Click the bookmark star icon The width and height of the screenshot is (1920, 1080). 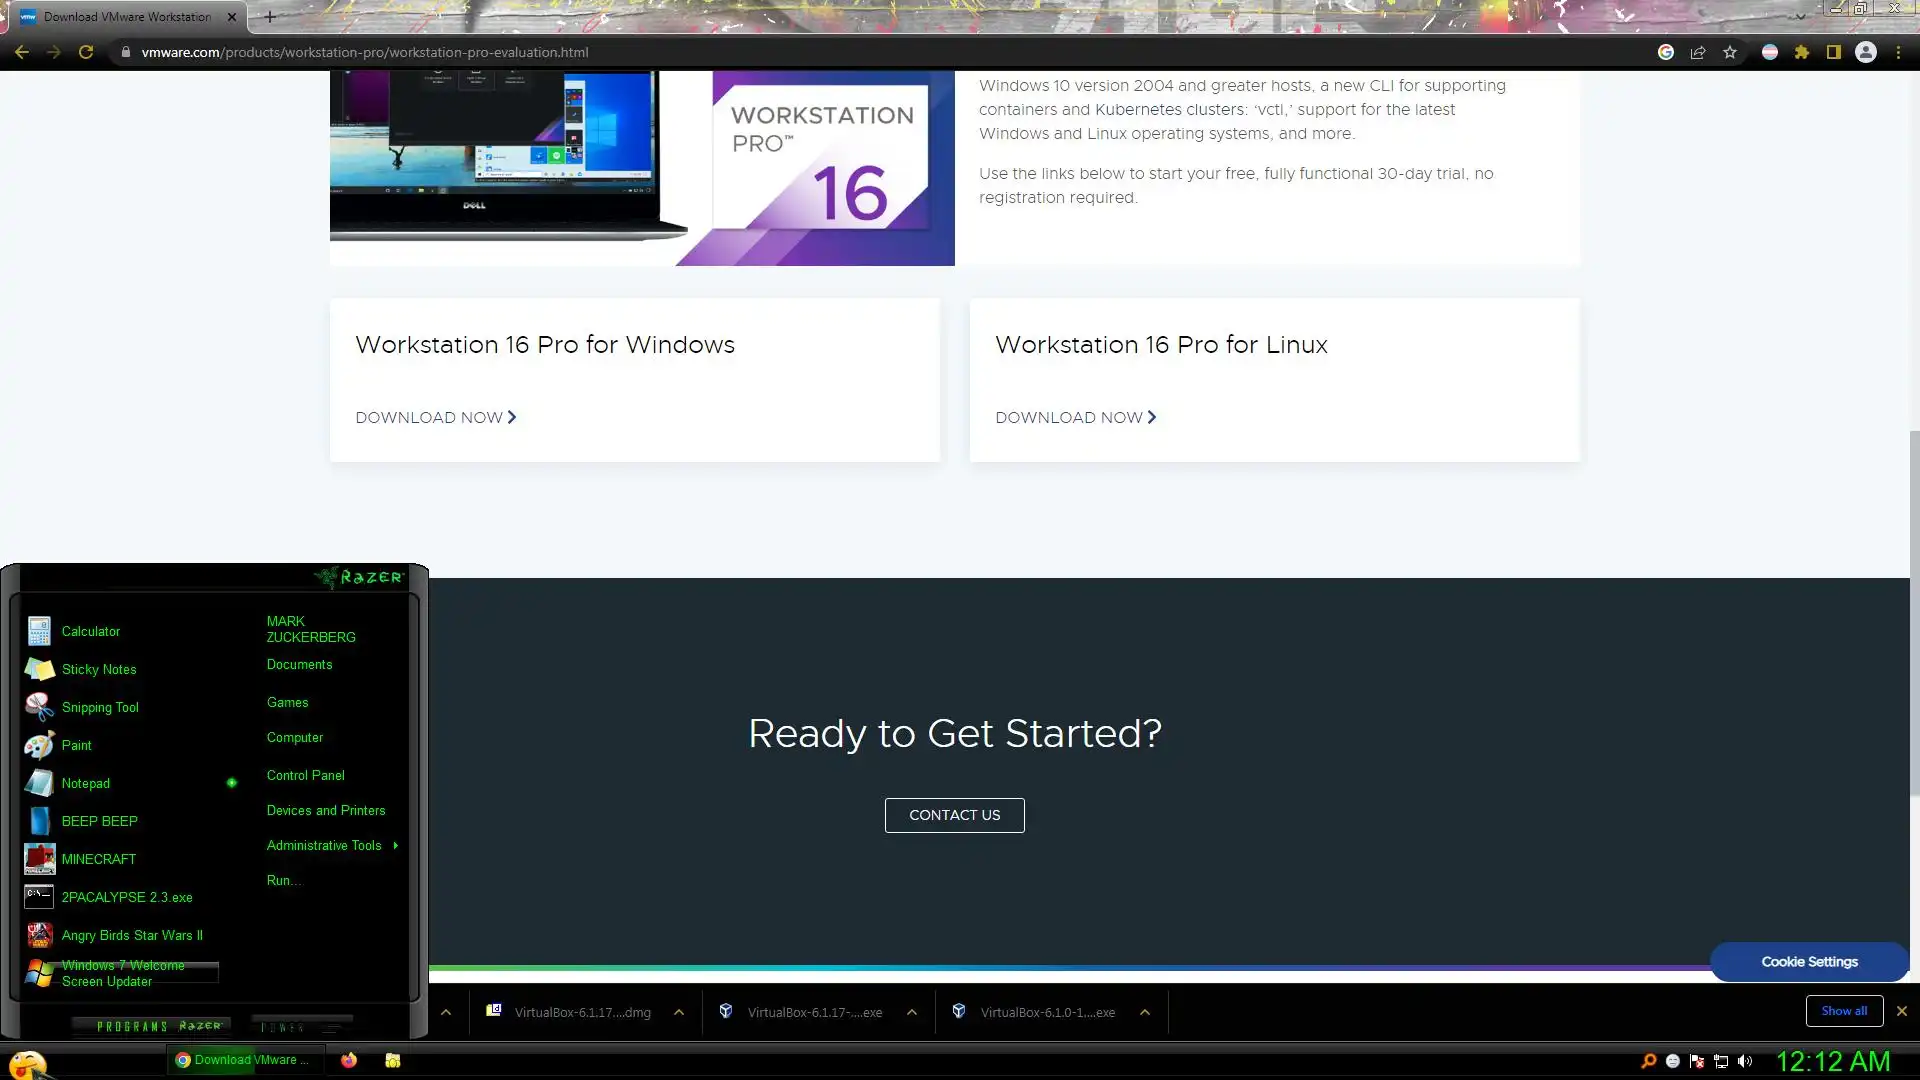tap(1730, 52)
